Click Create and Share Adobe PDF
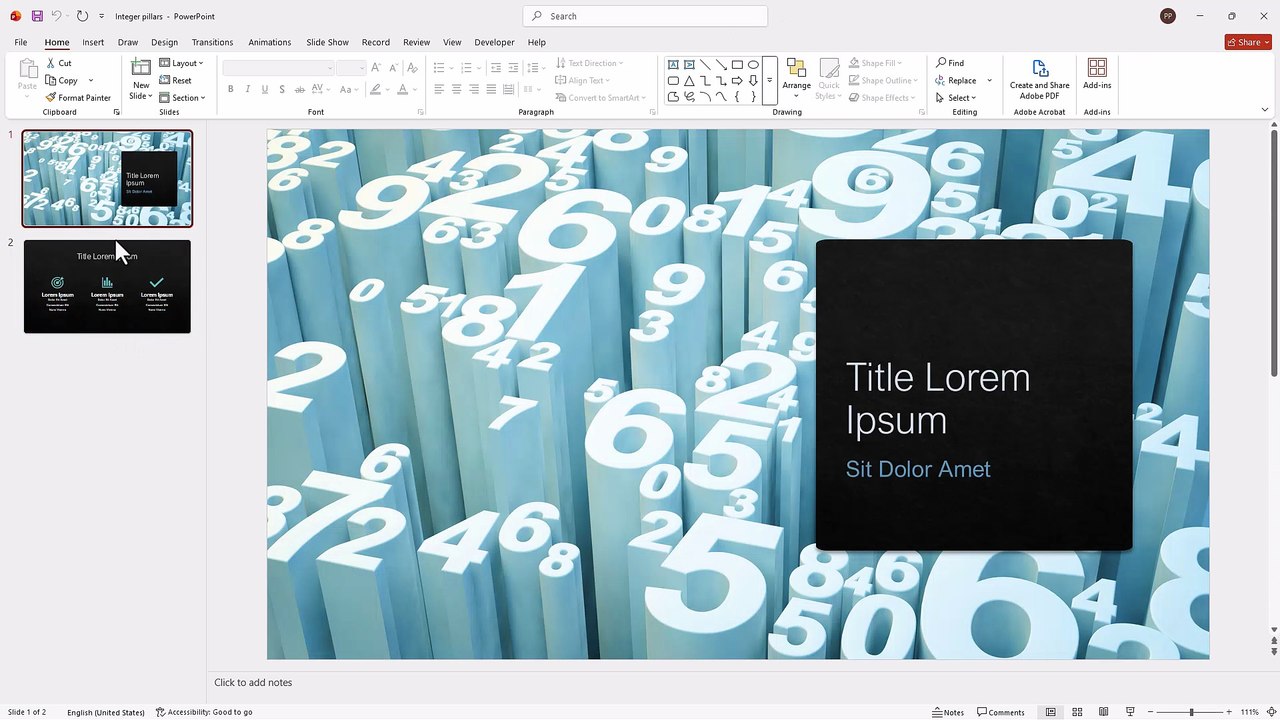This screenshot has height=720, width=1280. pyautogui.click(x=1039, y=79)
